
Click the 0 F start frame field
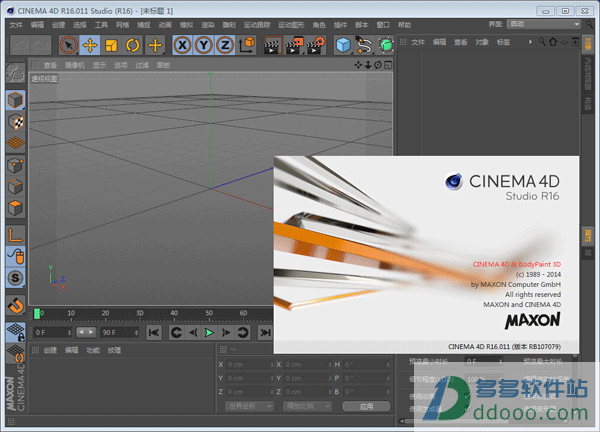coord(52,333)
